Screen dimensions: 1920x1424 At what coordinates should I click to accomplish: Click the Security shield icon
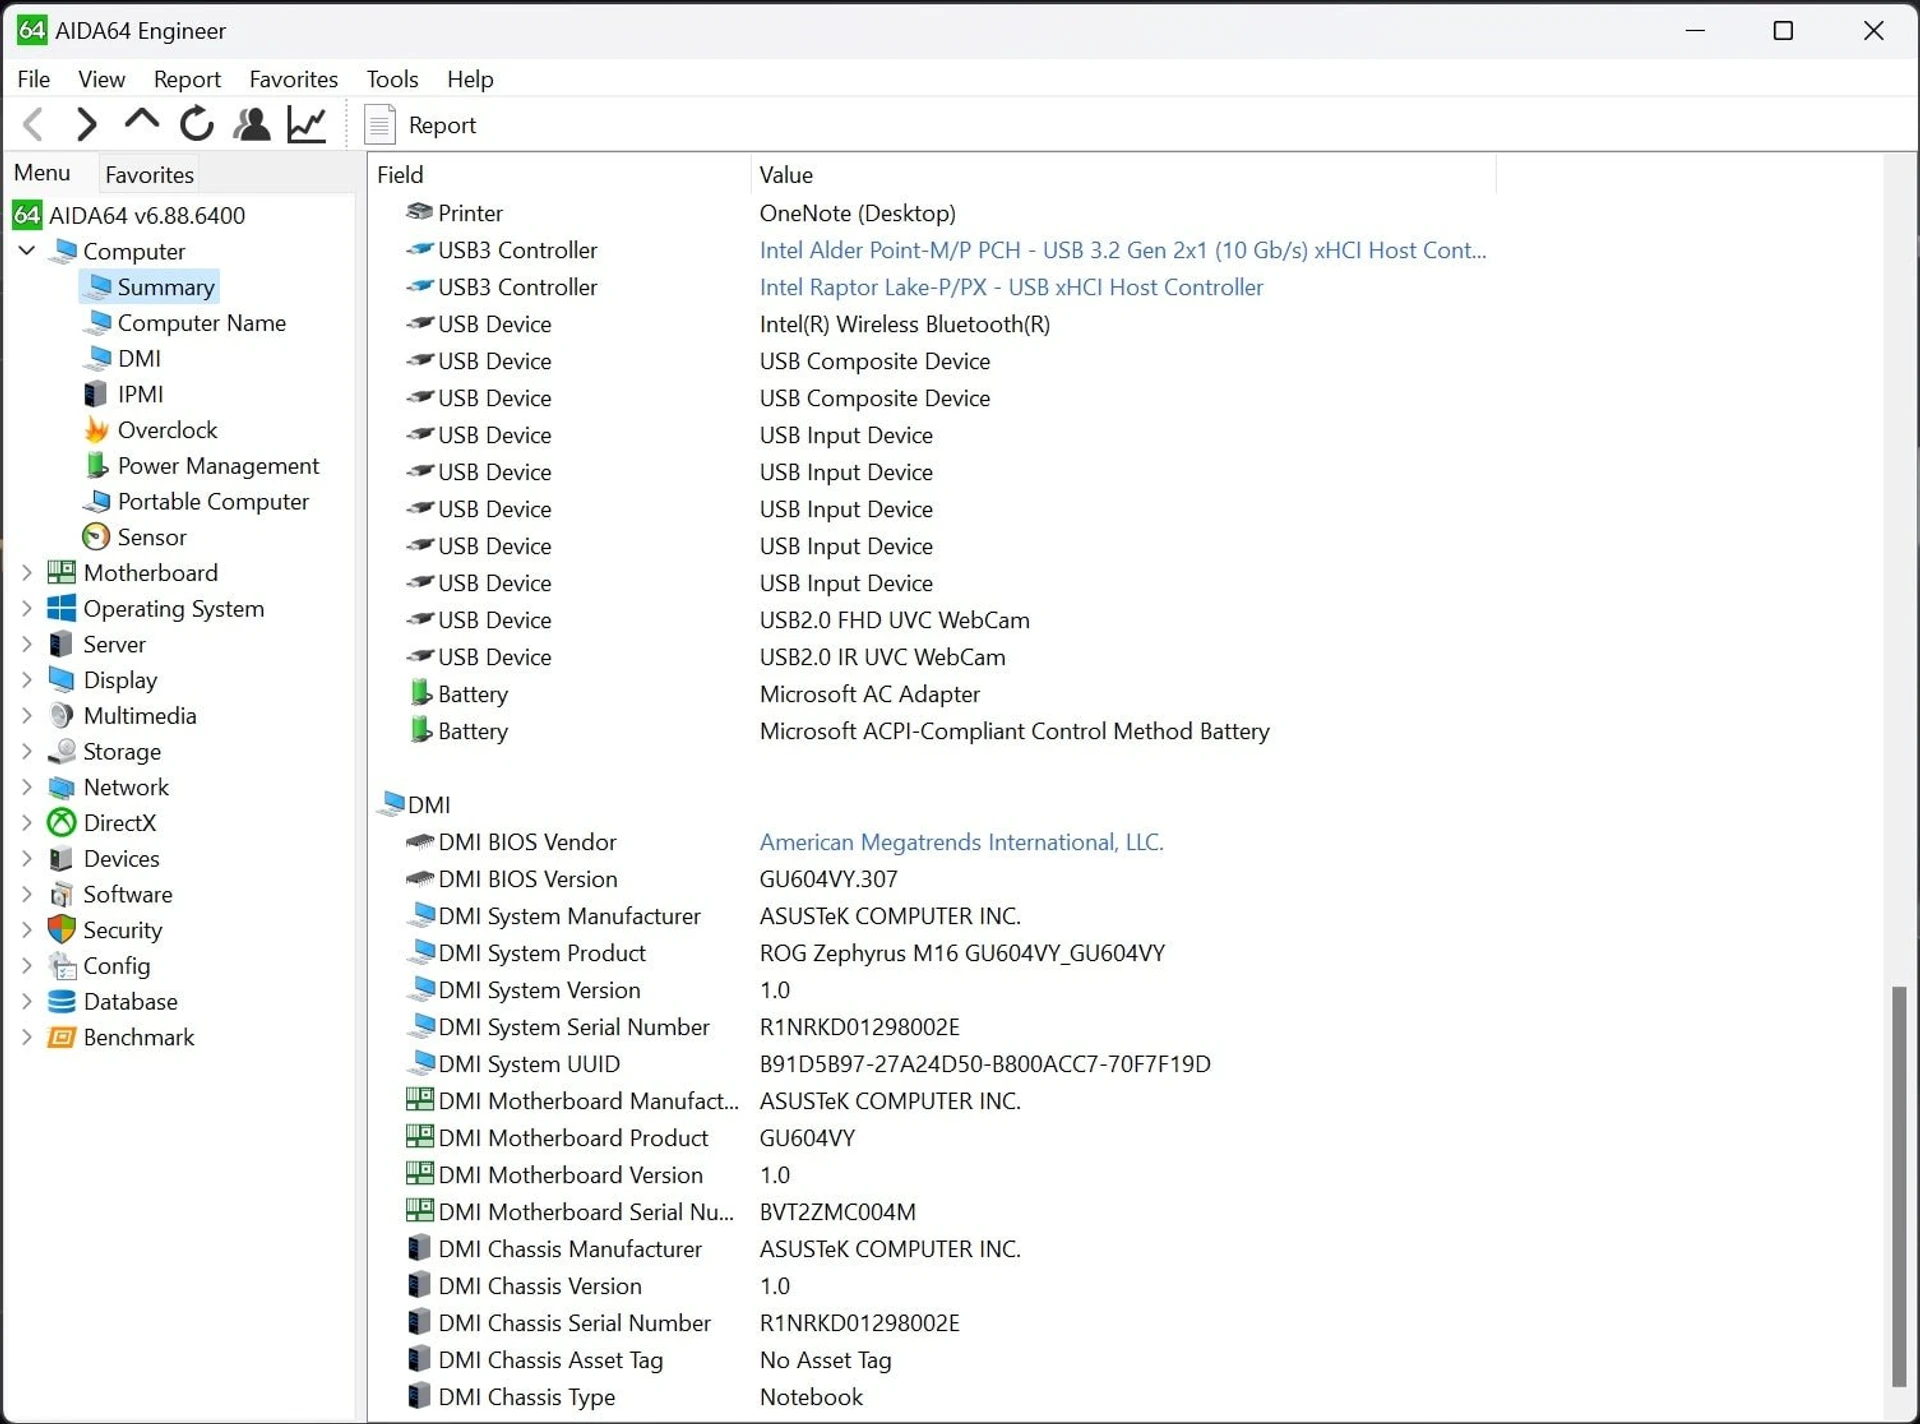click(x=62, y=930)
